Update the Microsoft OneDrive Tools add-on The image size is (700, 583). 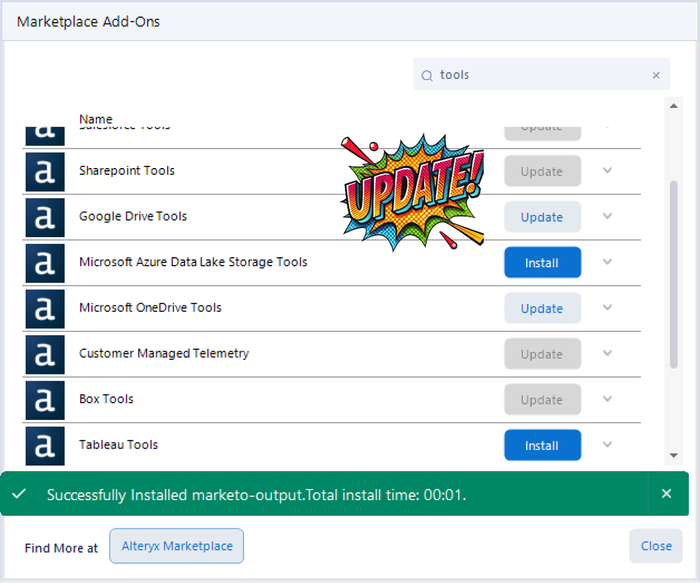click(x=542, y=308)
